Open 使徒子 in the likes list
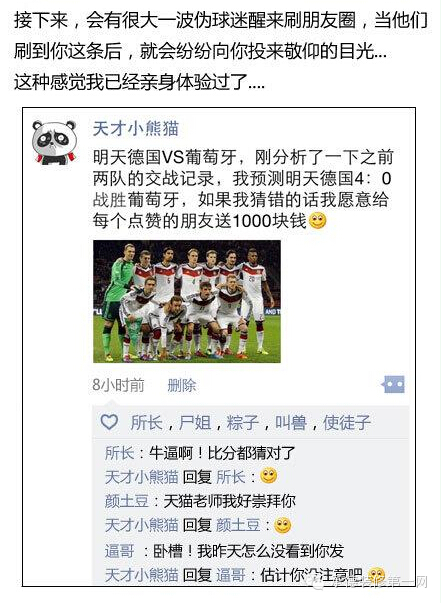 click(347, 423)
